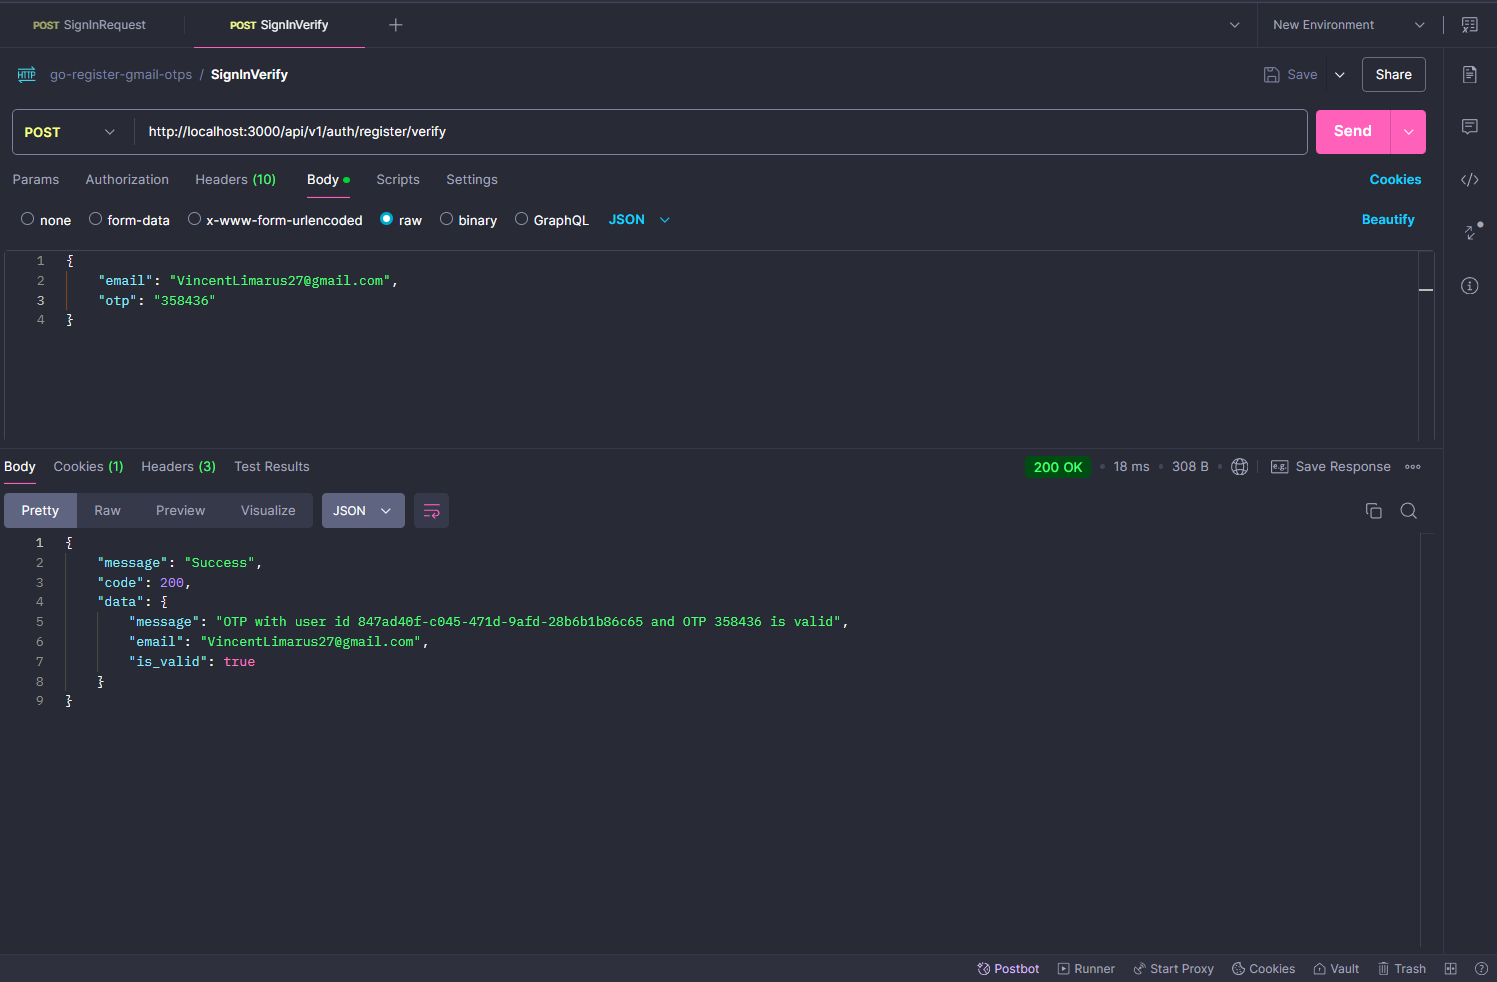The height and width of the screenshot is (982, 1497).
Task: Open the help question mark icon
Action: (x=1482, y=969)
